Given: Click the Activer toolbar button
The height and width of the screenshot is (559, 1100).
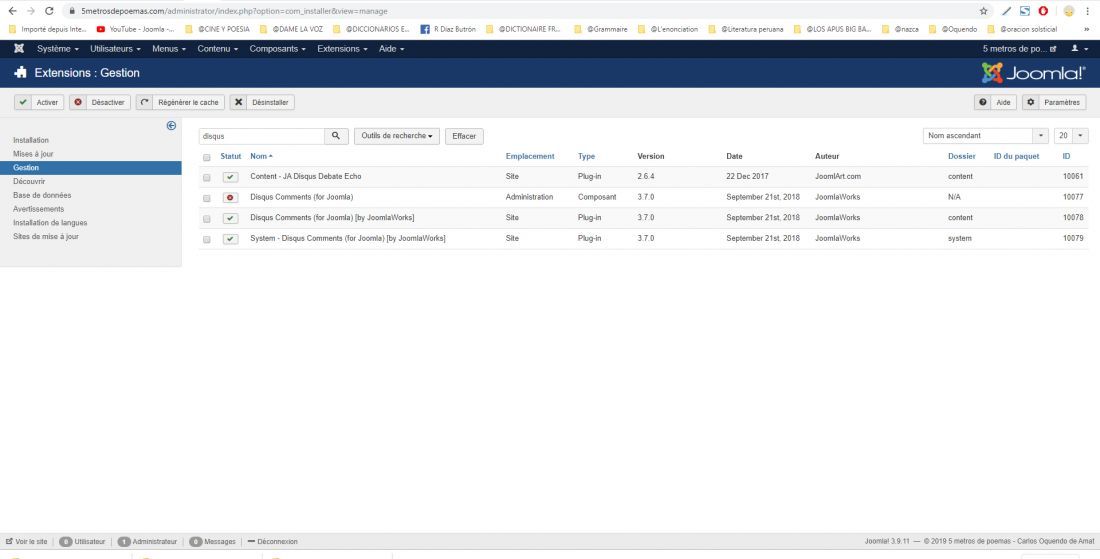Looking at the screenshot, I should coord(39,102).
